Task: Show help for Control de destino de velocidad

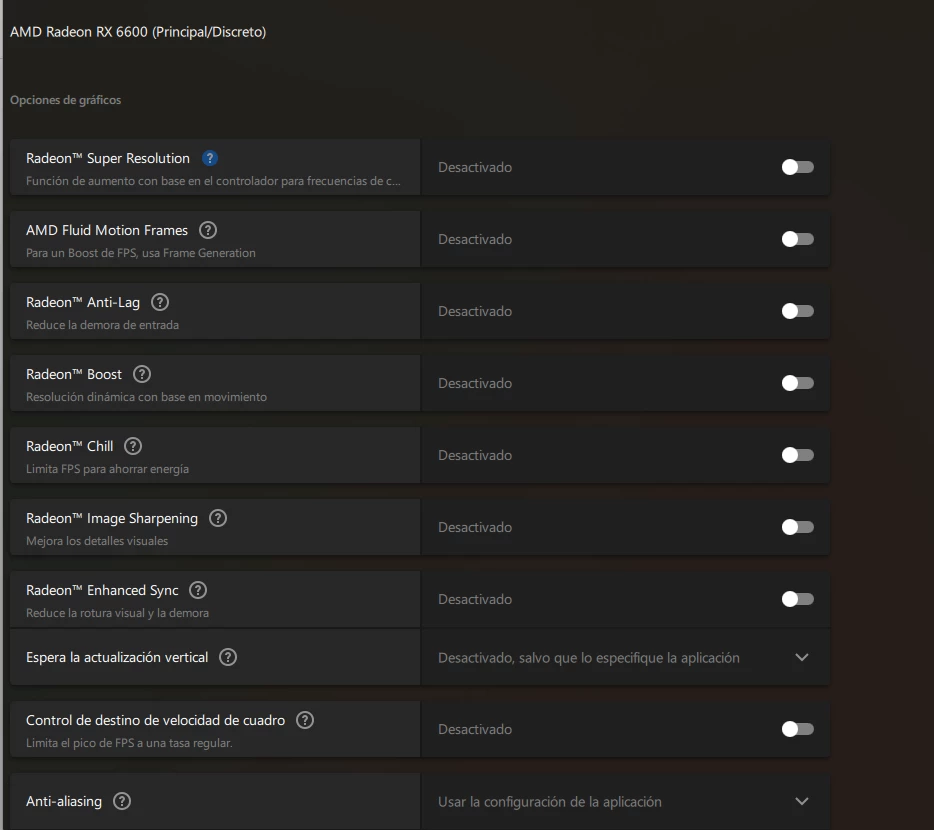Action: [x=305, y=720]
